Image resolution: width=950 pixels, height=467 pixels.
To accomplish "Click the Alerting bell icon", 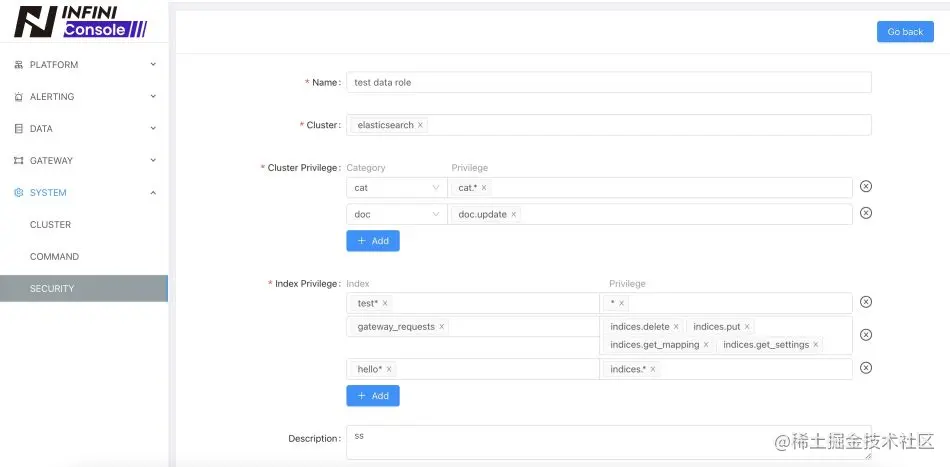I will pyautogui.click(x=18, y=97).
